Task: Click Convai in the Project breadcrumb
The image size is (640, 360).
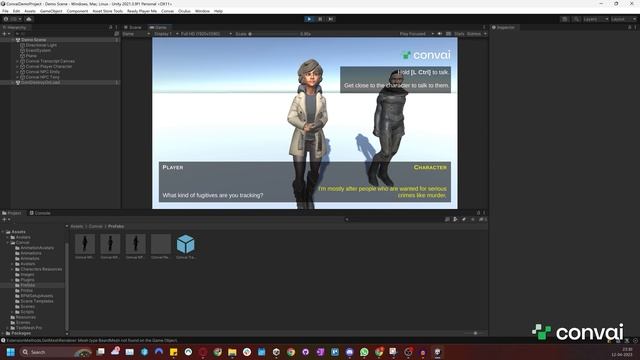Action: (x=96, y=226)
